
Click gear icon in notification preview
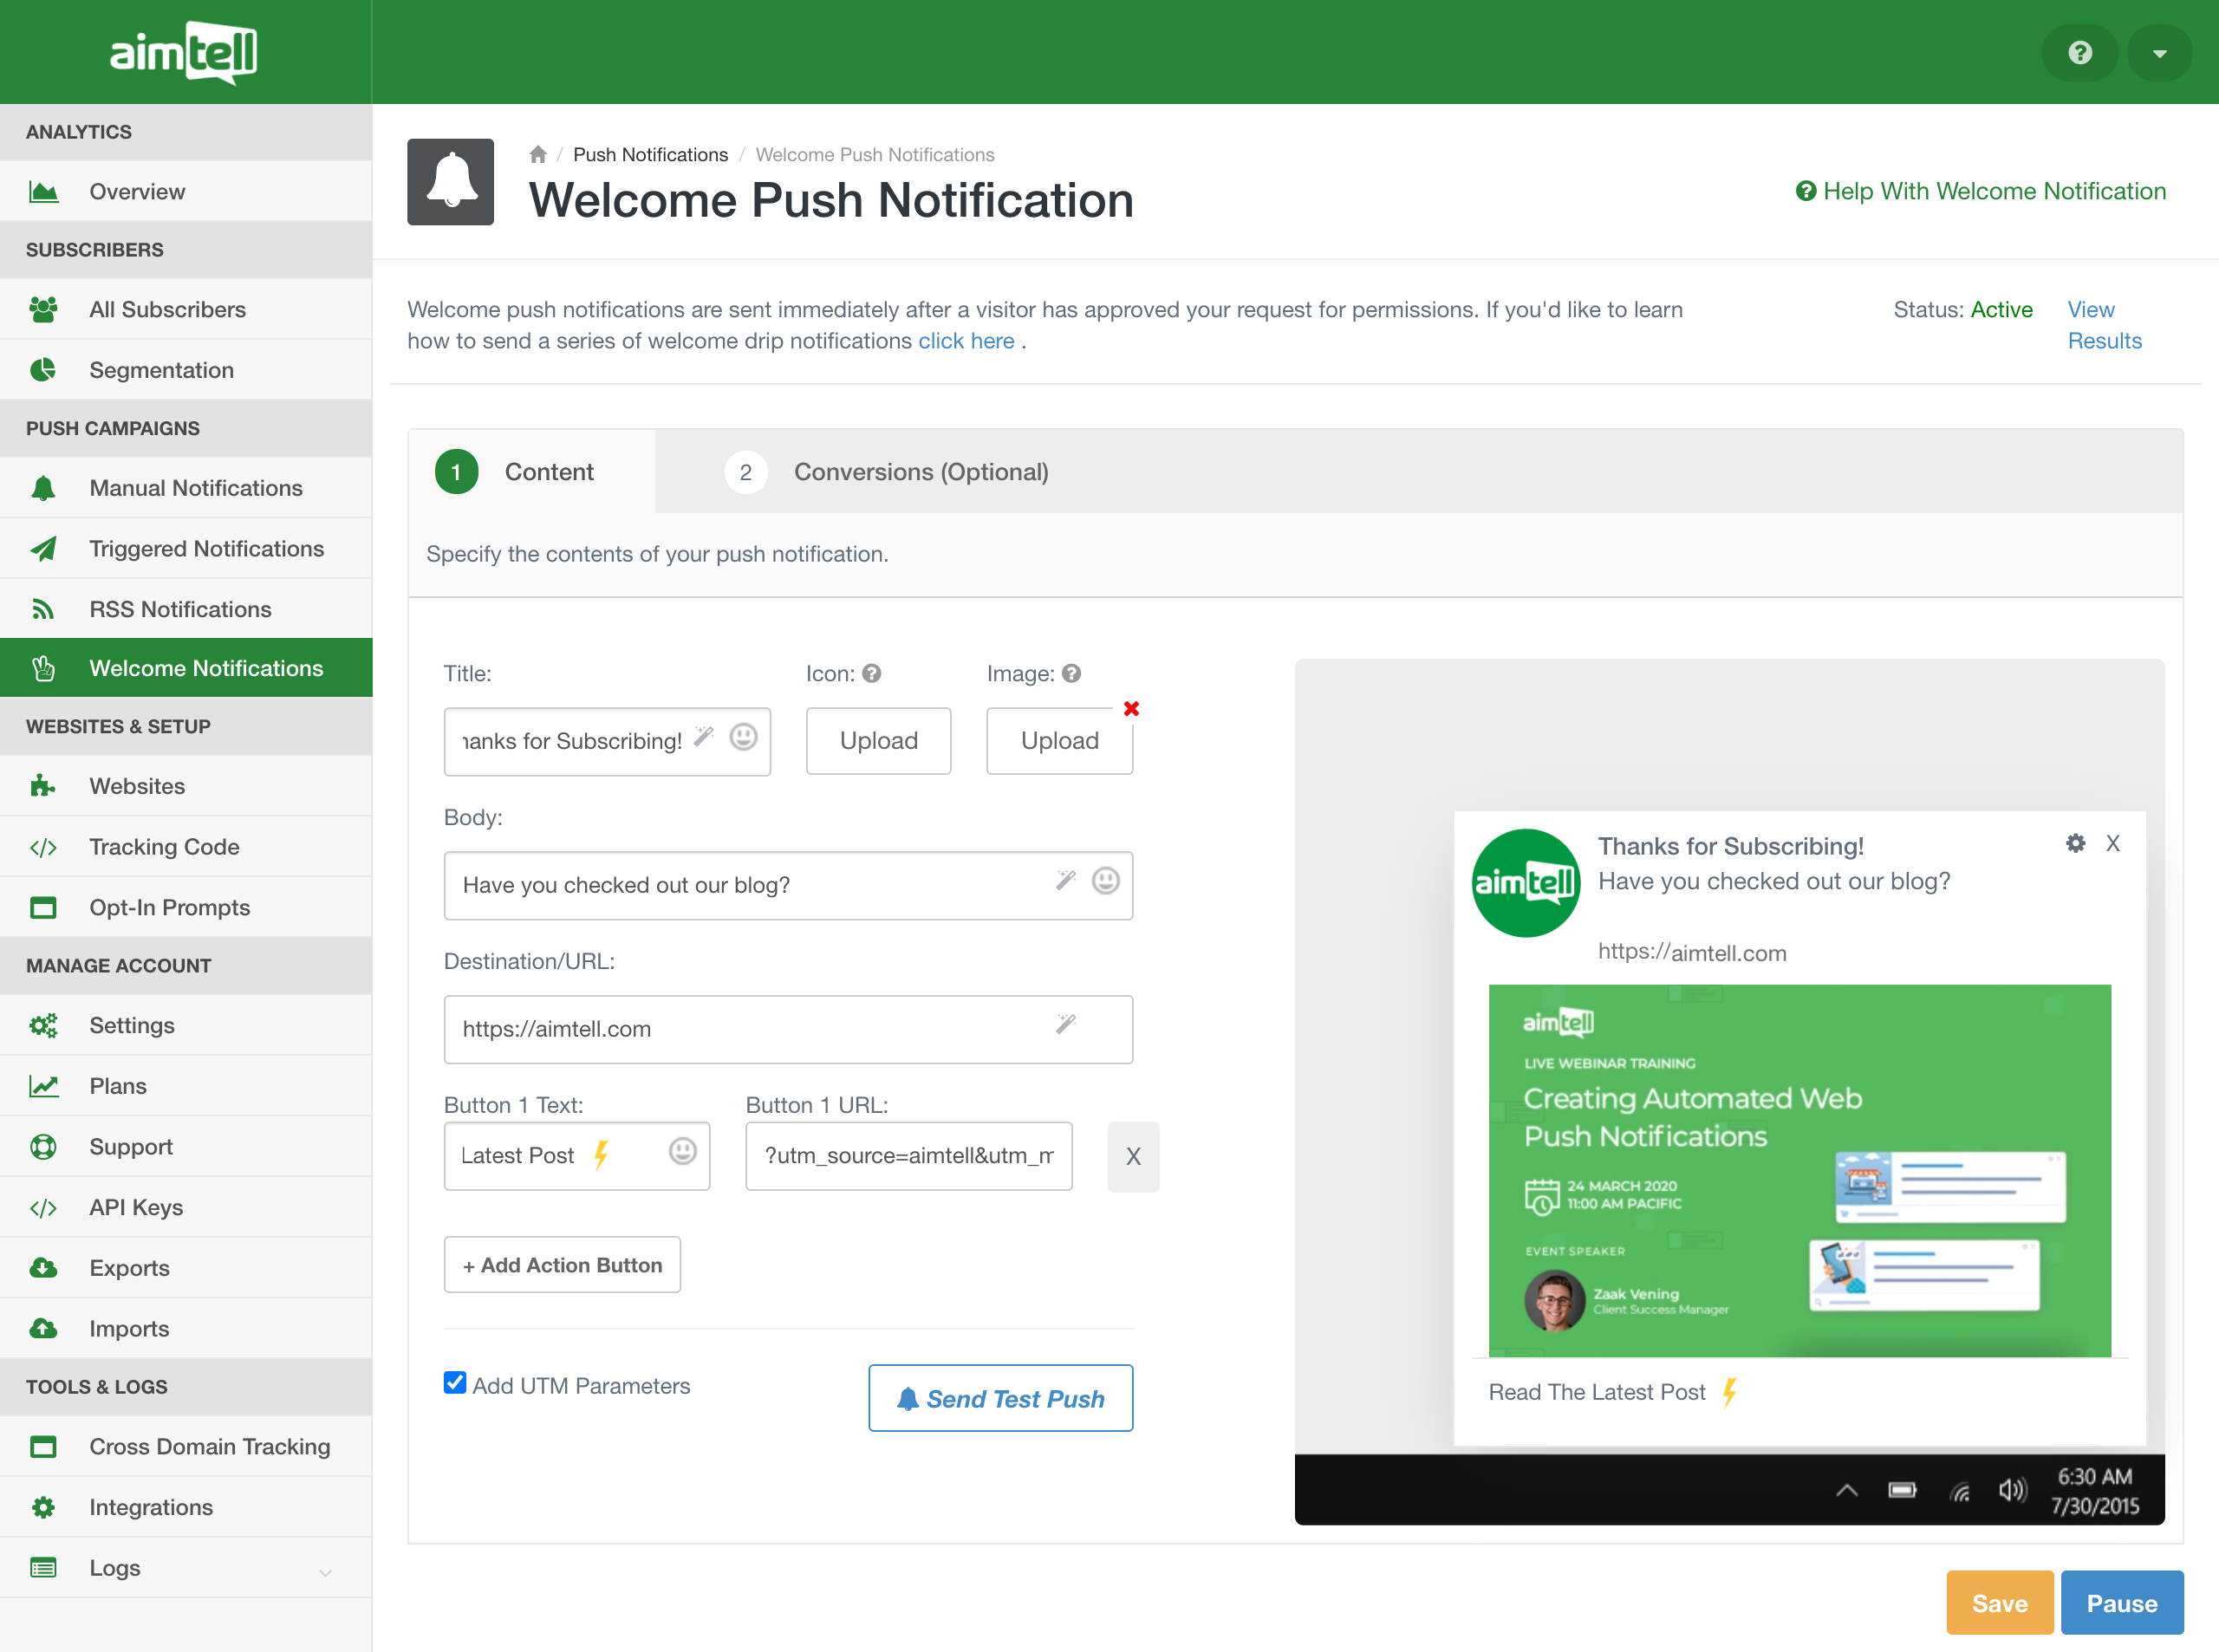(x=2075, y=844)
